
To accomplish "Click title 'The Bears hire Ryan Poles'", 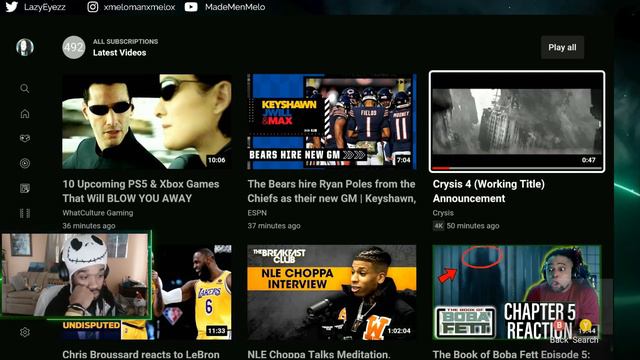I will point(331,191).
